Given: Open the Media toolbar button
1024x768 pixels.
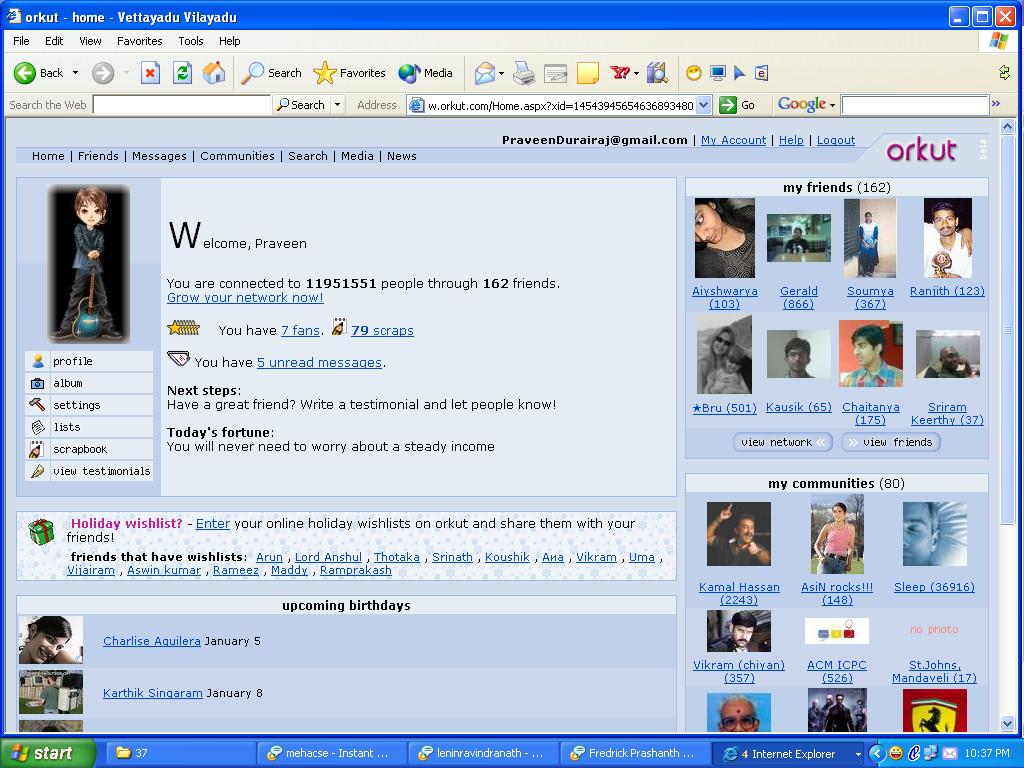Looking at the screenshot, I should point(426,73).
